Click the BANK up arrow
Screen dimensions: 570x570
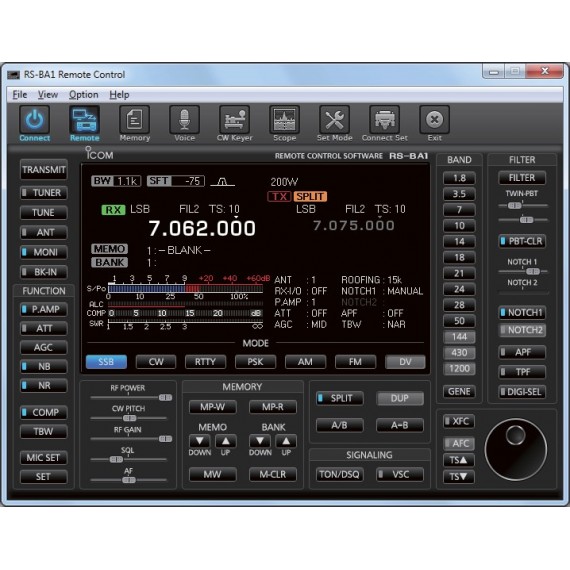286,441
